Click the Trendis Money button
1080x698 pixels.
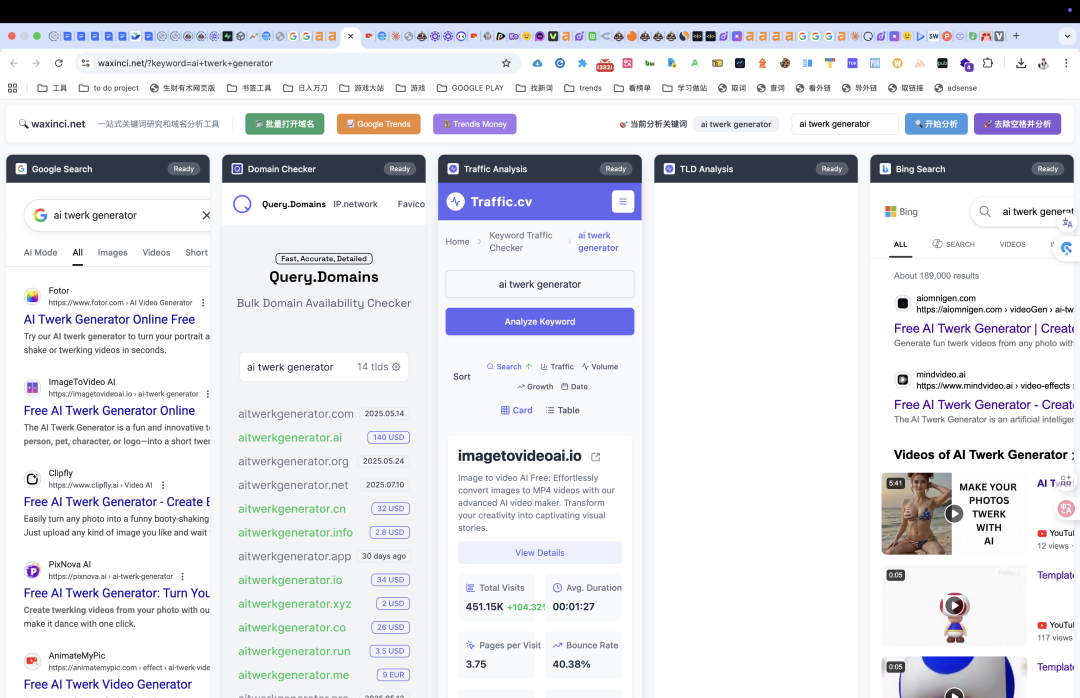coord(475,124)
